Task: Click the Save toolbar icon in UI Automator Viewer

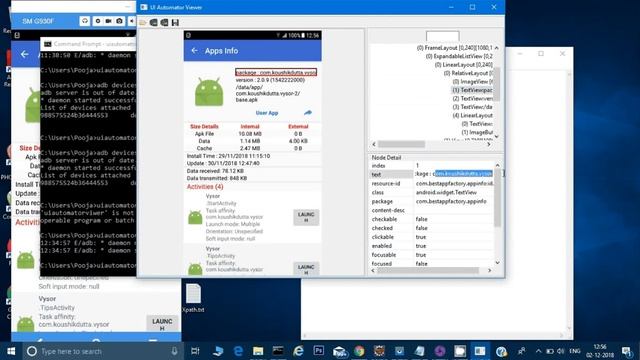Action: [175, 22]
